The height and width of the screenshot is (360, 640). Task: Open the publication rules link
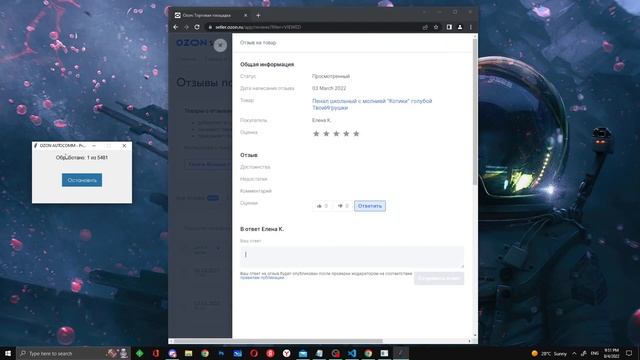[x=262, y=278]
